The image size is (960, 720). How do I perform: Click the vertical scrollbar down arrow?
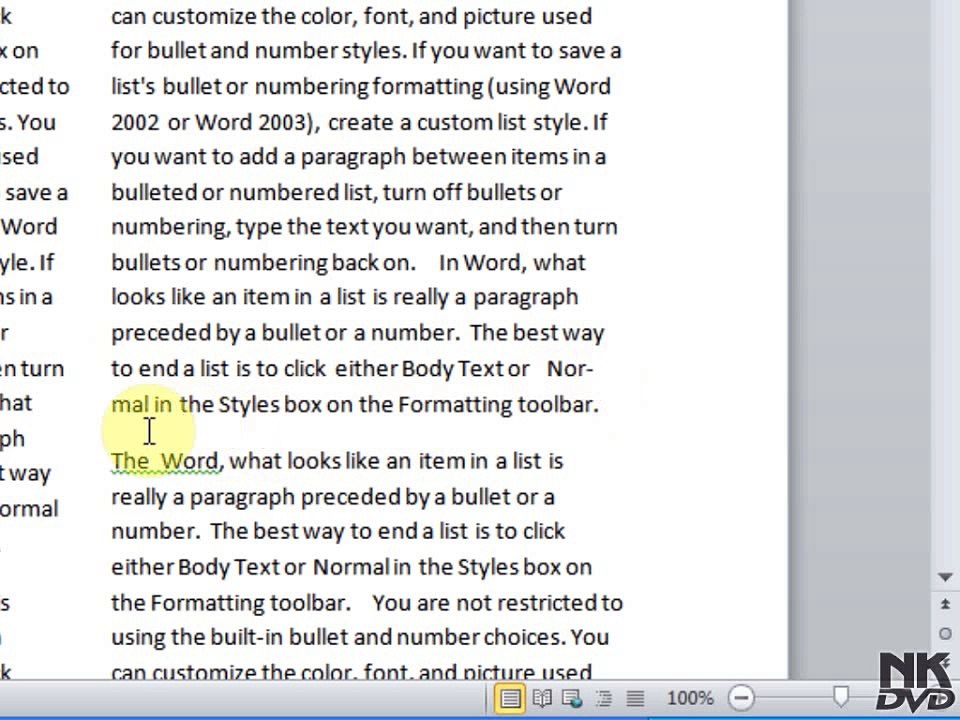coord(945,577)
